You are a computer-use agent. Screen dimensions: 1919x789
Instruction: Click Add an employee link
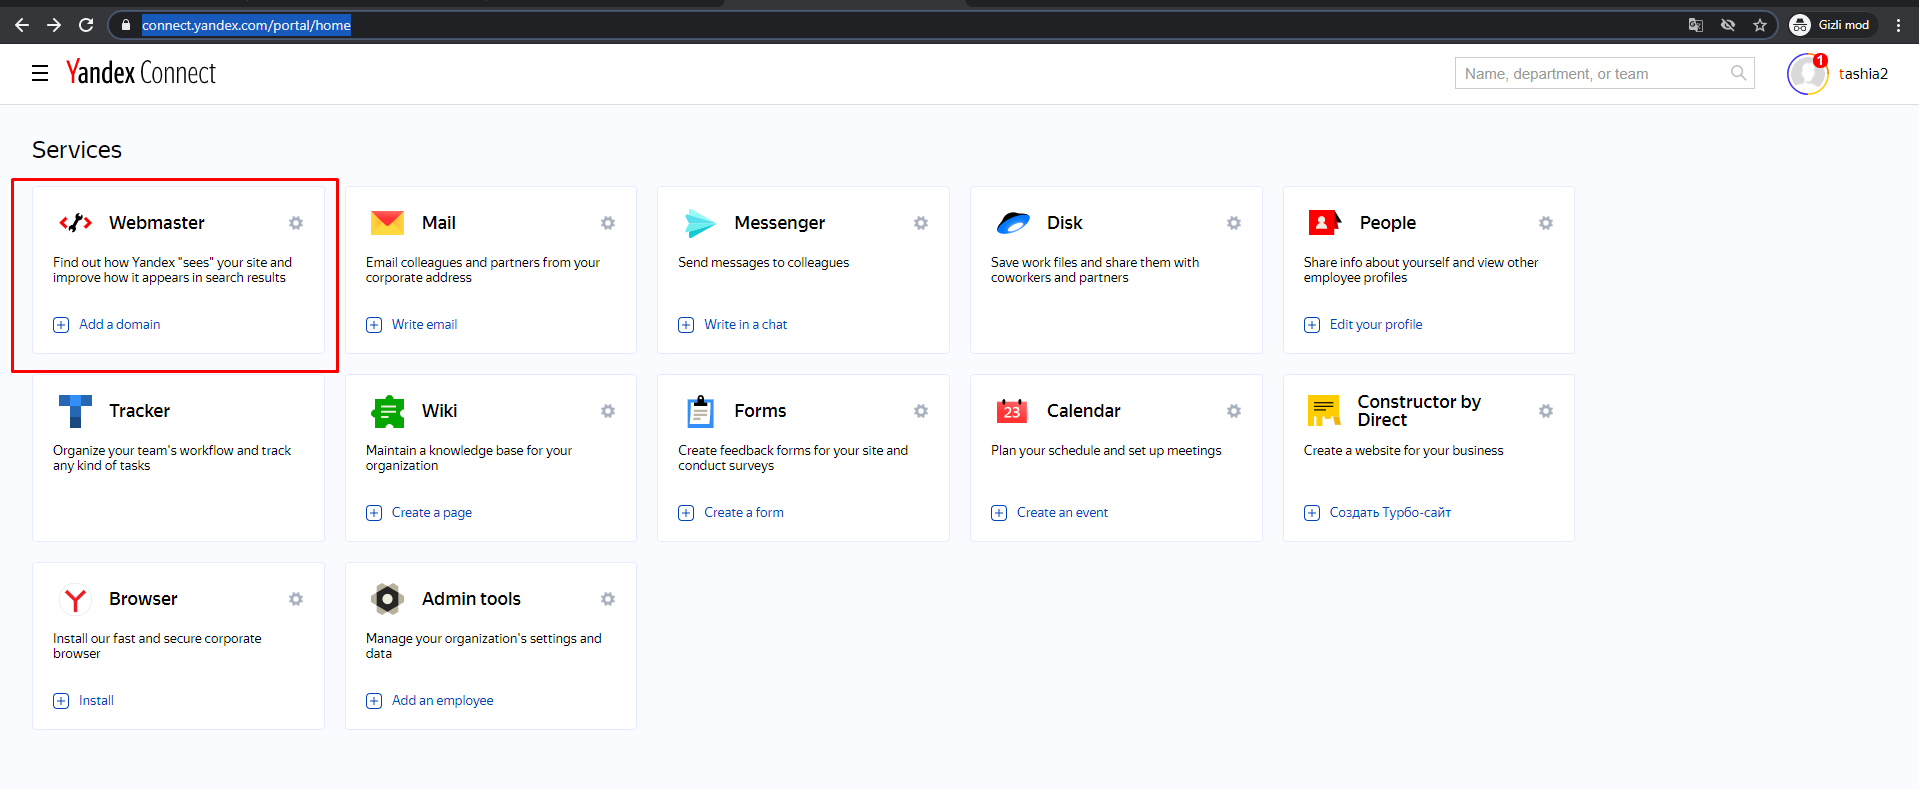442,701
